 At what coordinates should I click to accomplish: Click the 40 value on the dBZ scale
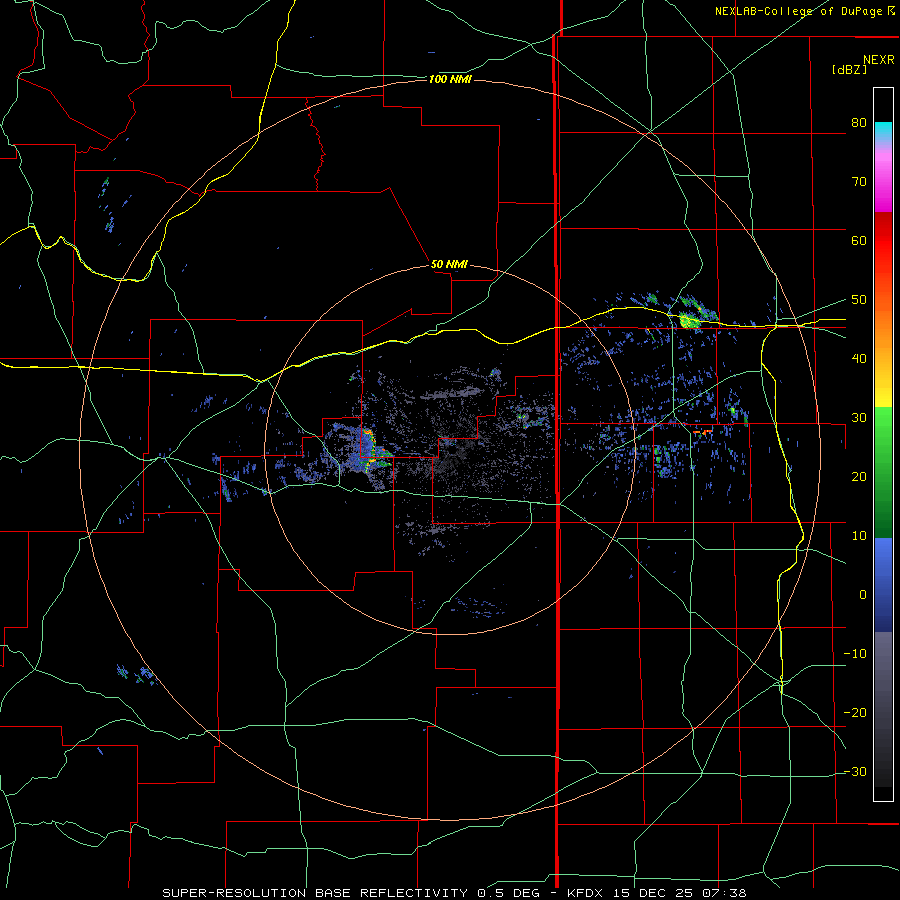(x=859, y=359)
